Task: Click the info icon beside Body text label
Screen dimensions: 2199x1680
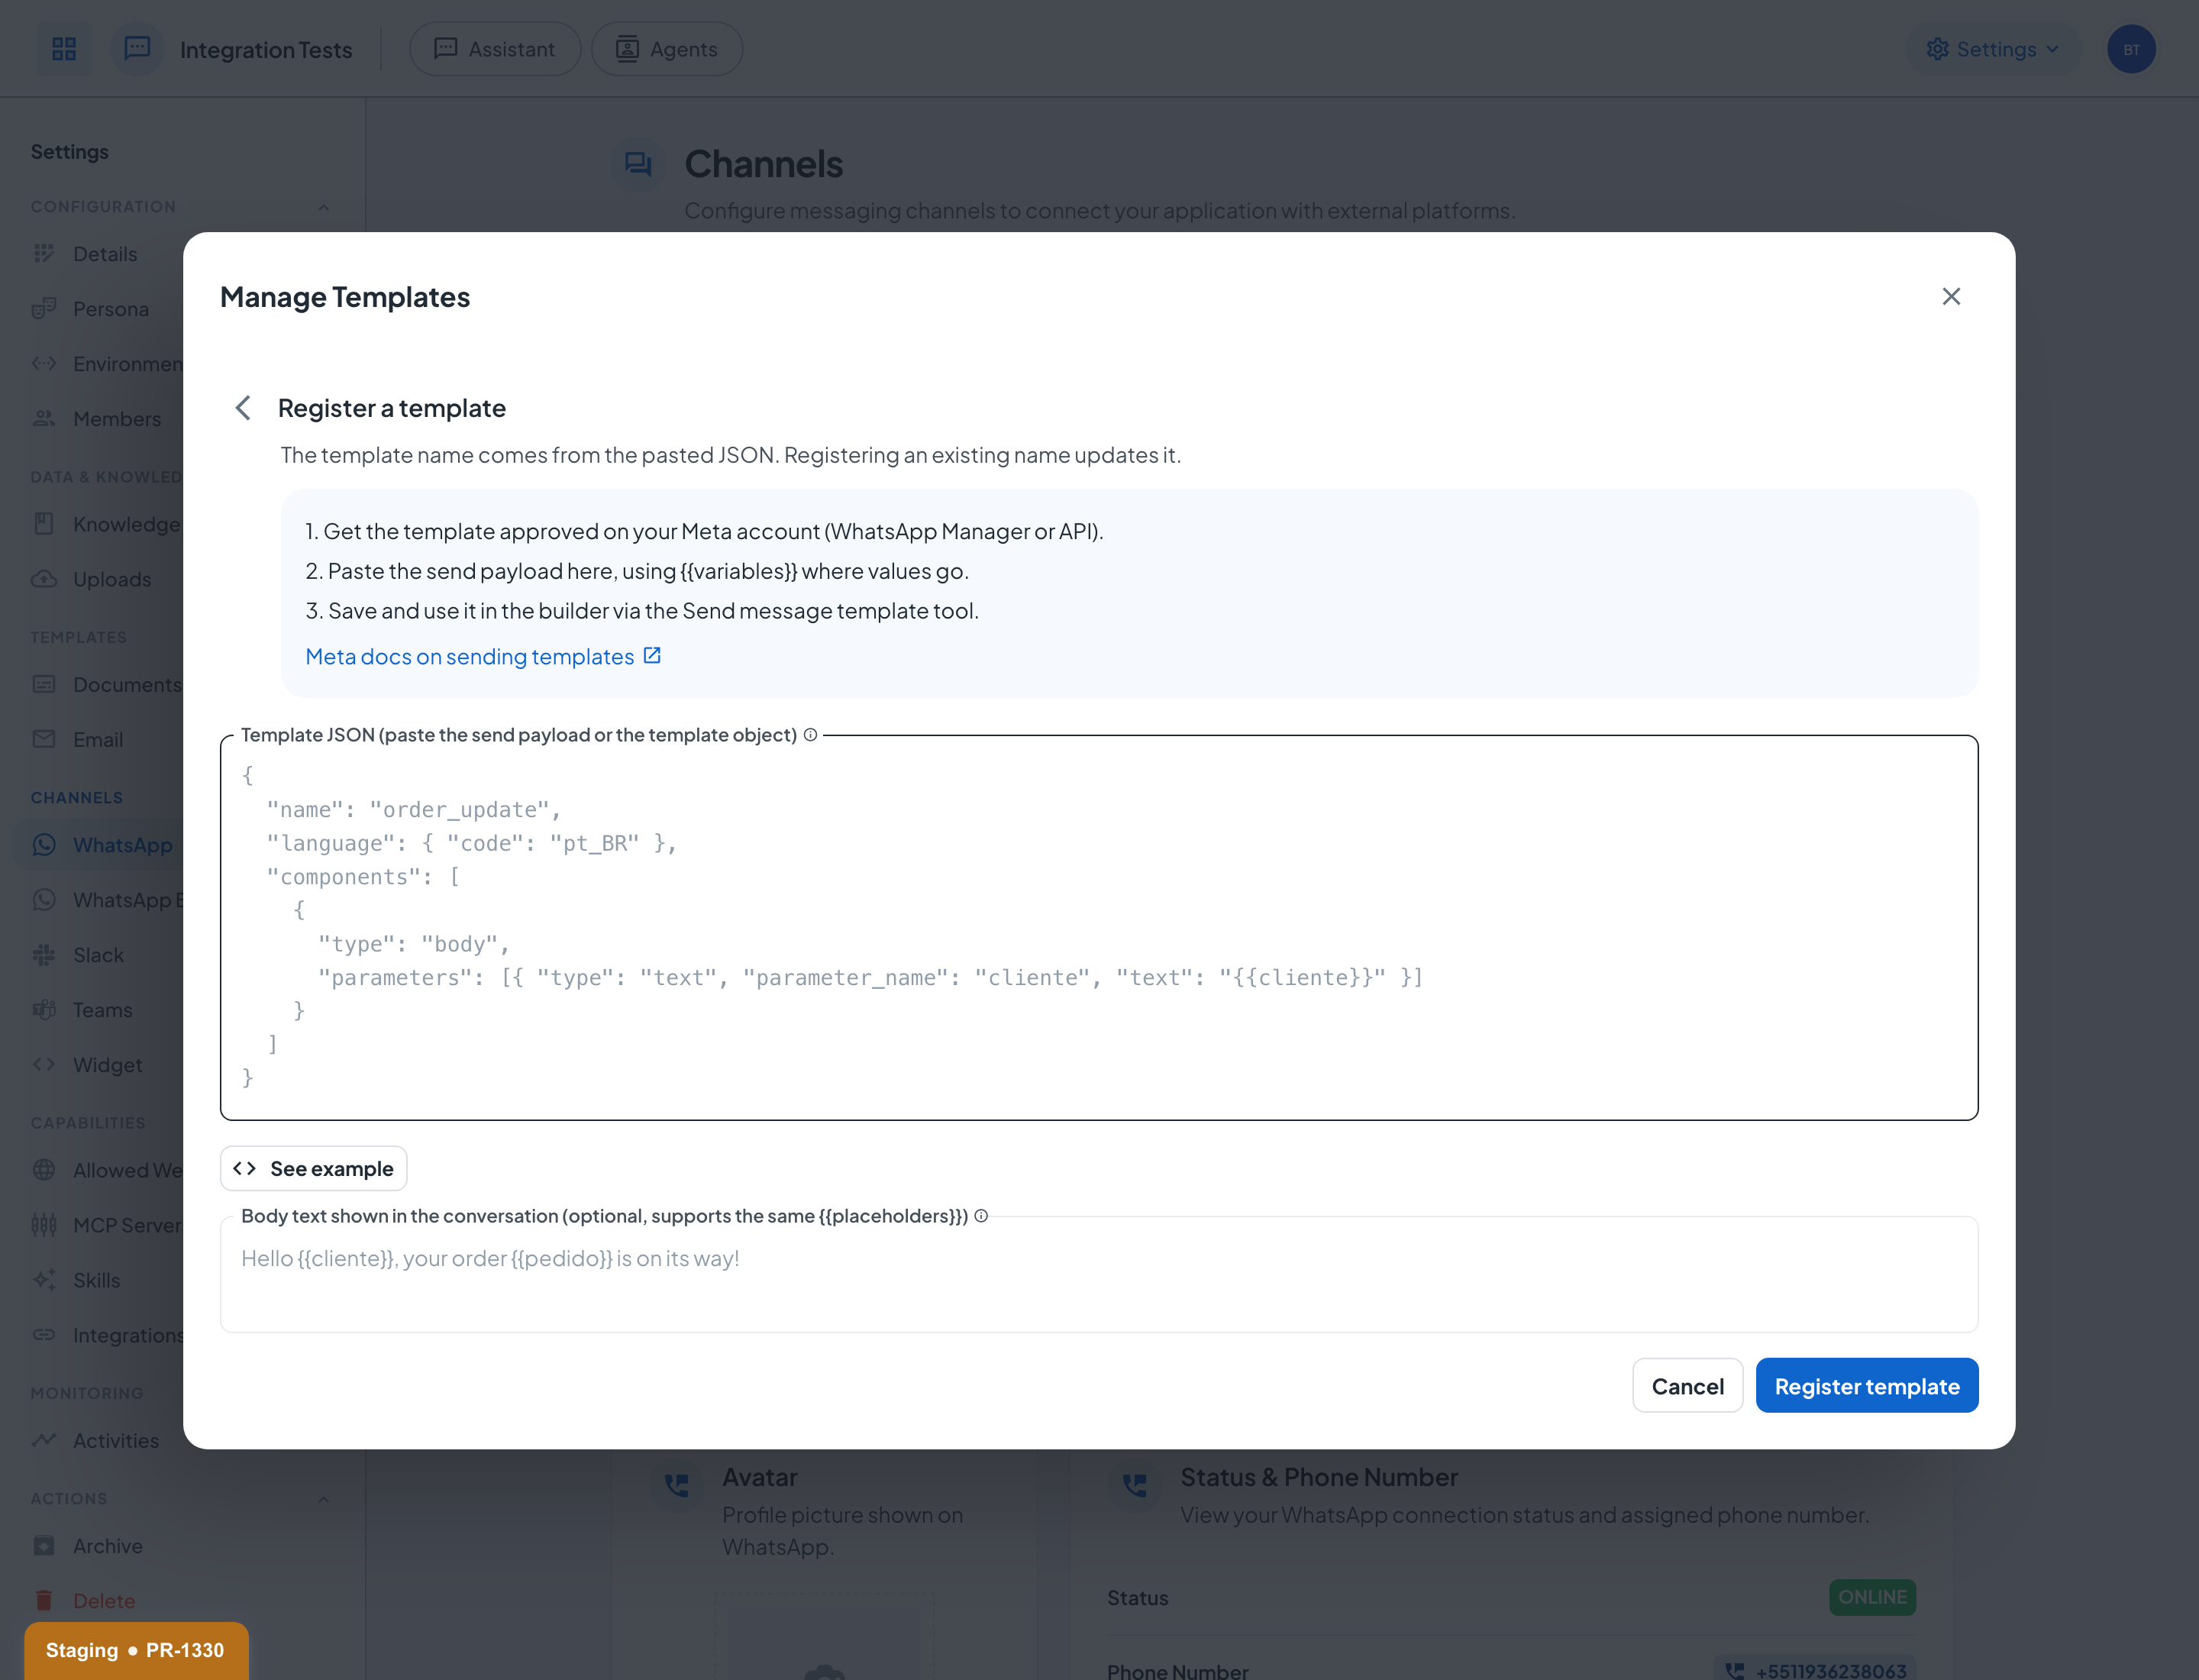Action: click(x=982, y=1216)
